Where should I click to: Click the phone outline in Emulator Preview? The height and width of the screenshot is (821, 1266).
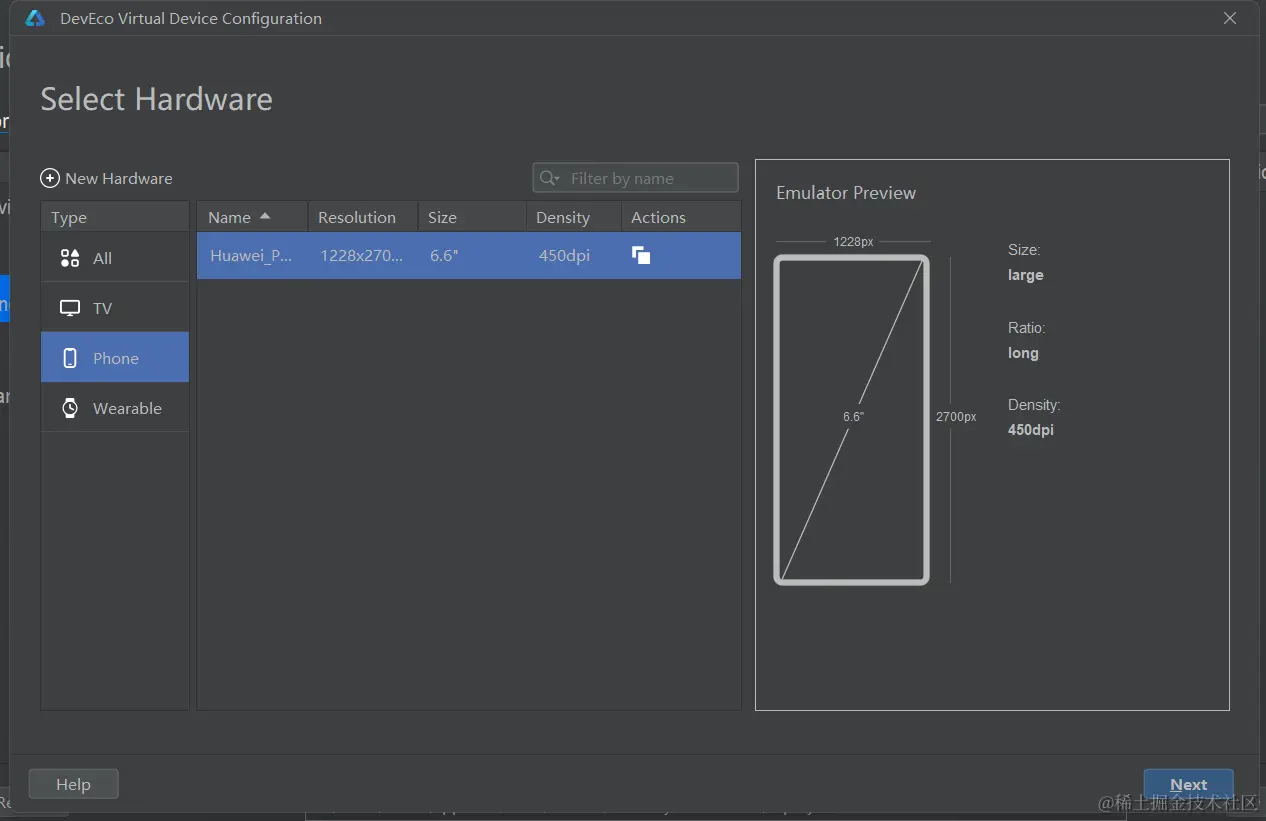point(852,420)
